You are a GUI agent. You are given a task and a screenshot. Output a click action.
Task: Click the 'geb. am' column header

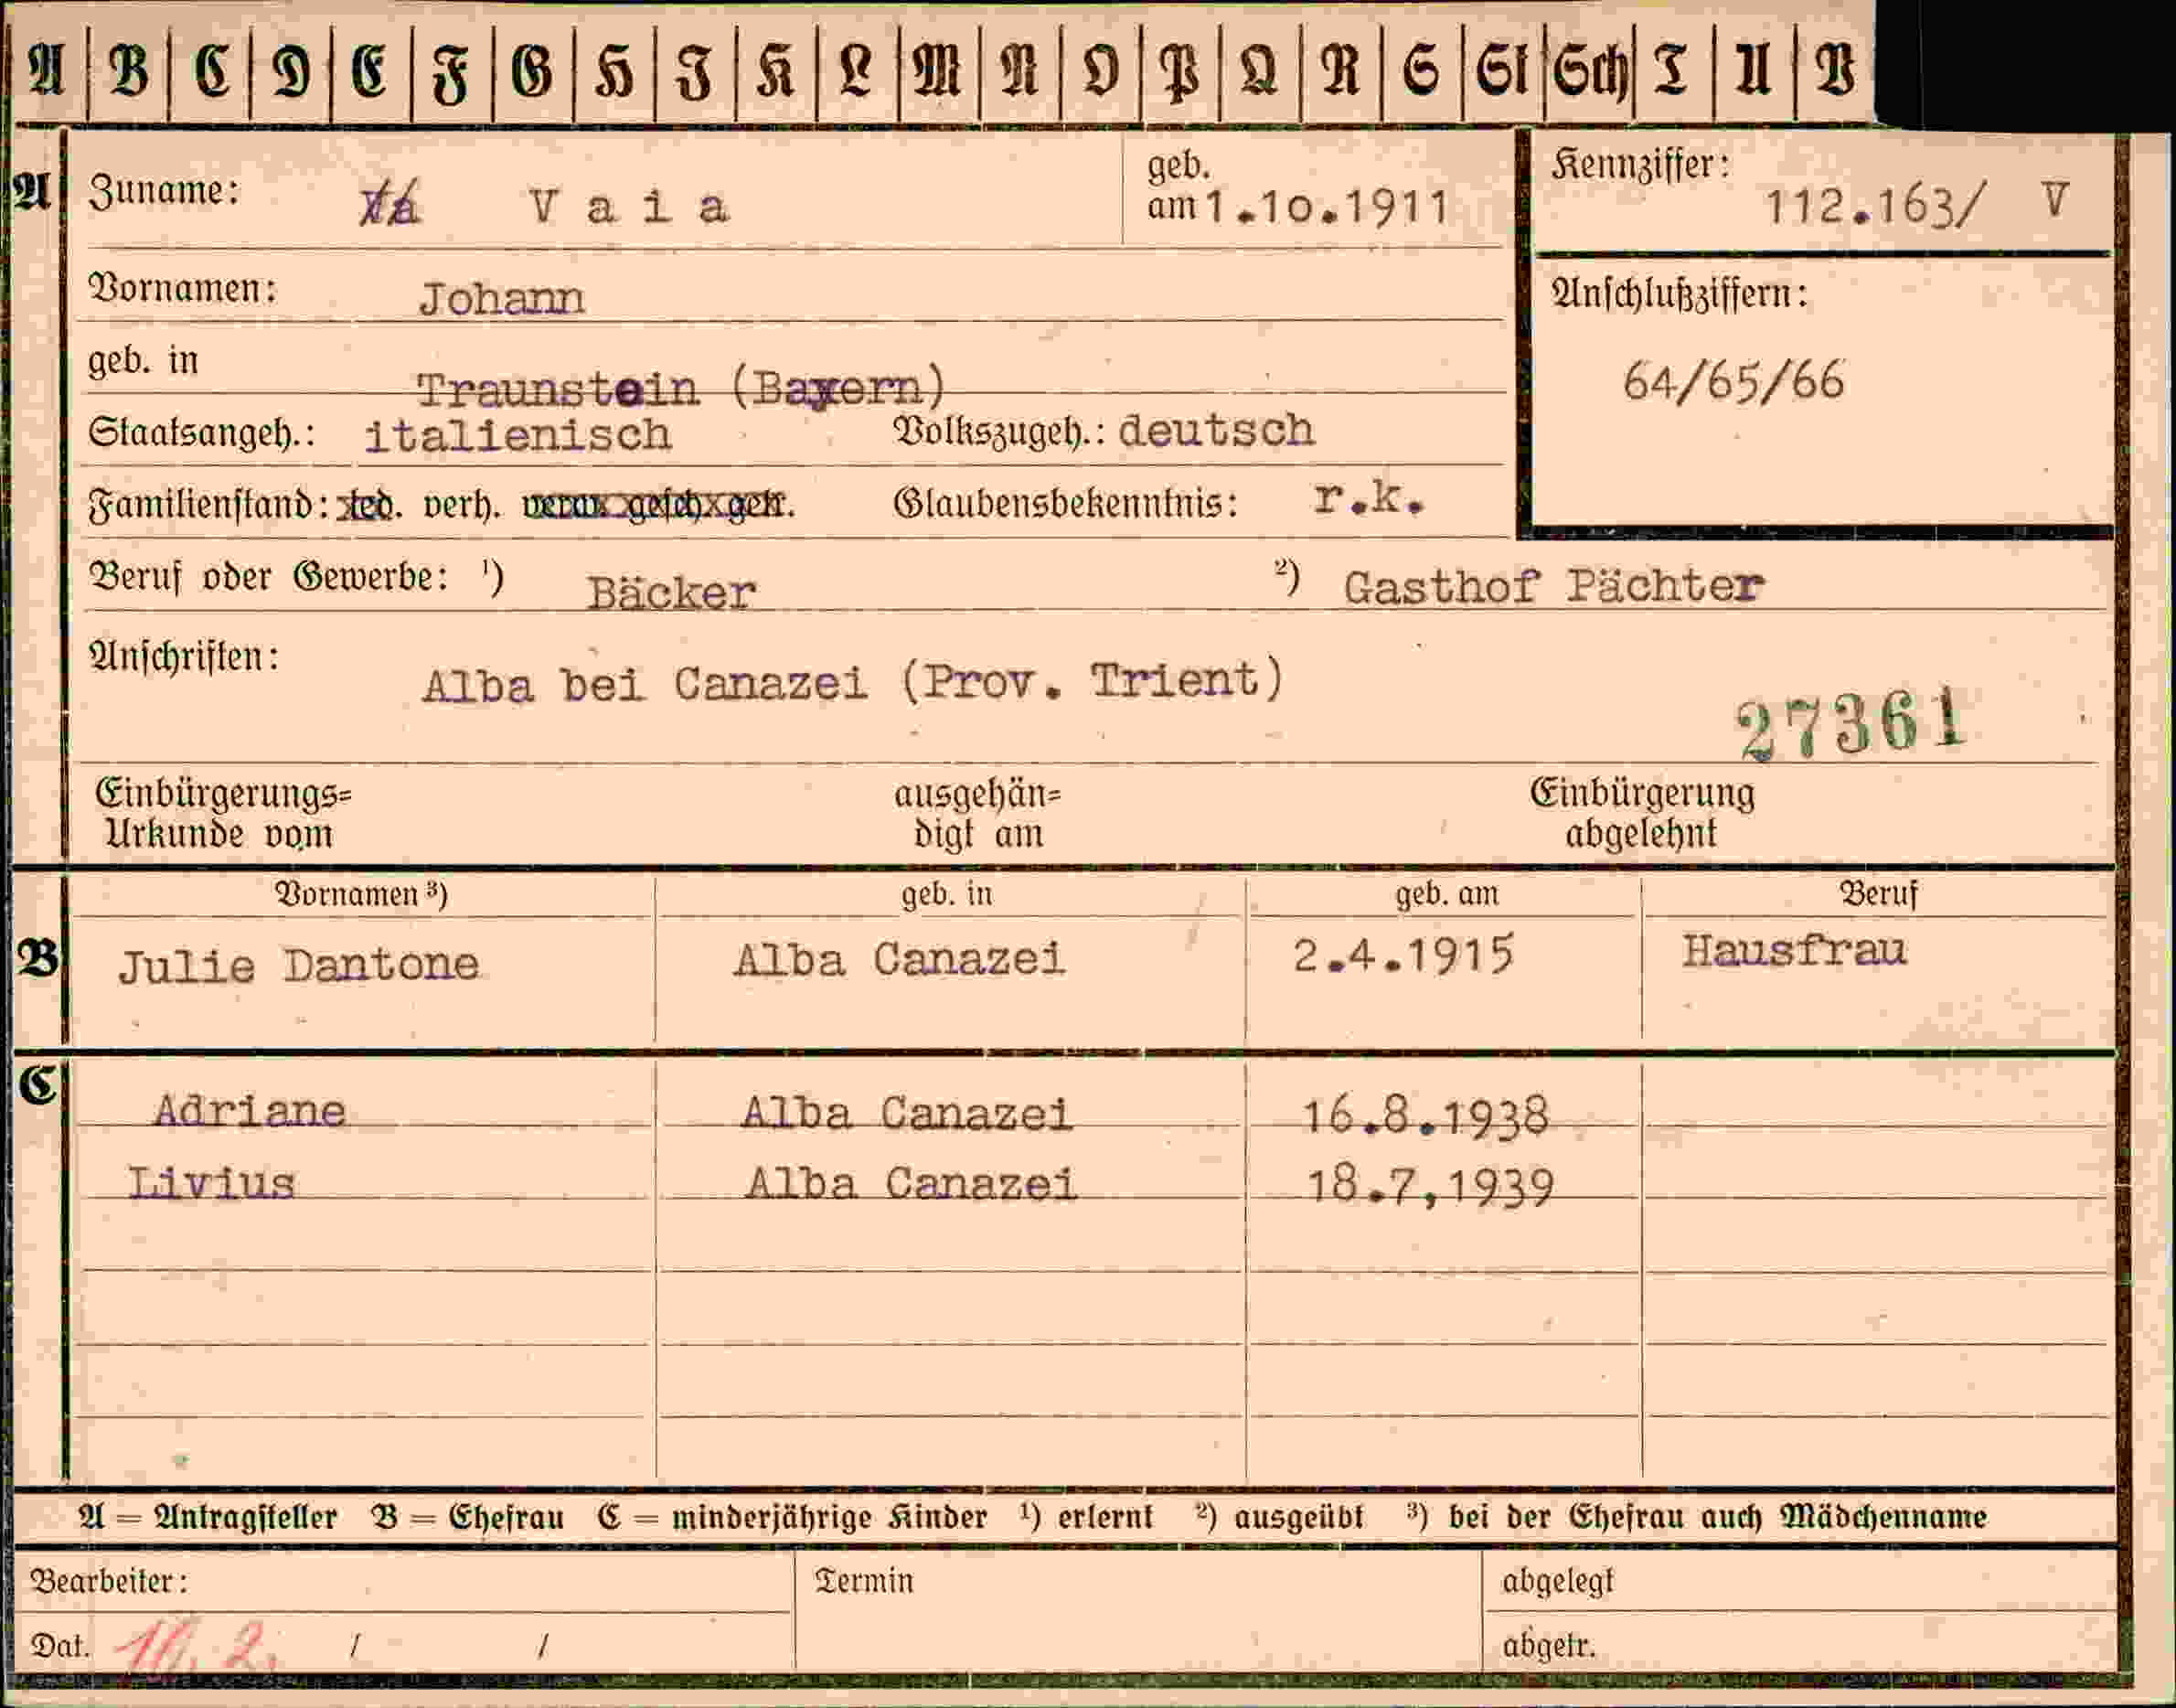click(x=1447, y=893)
